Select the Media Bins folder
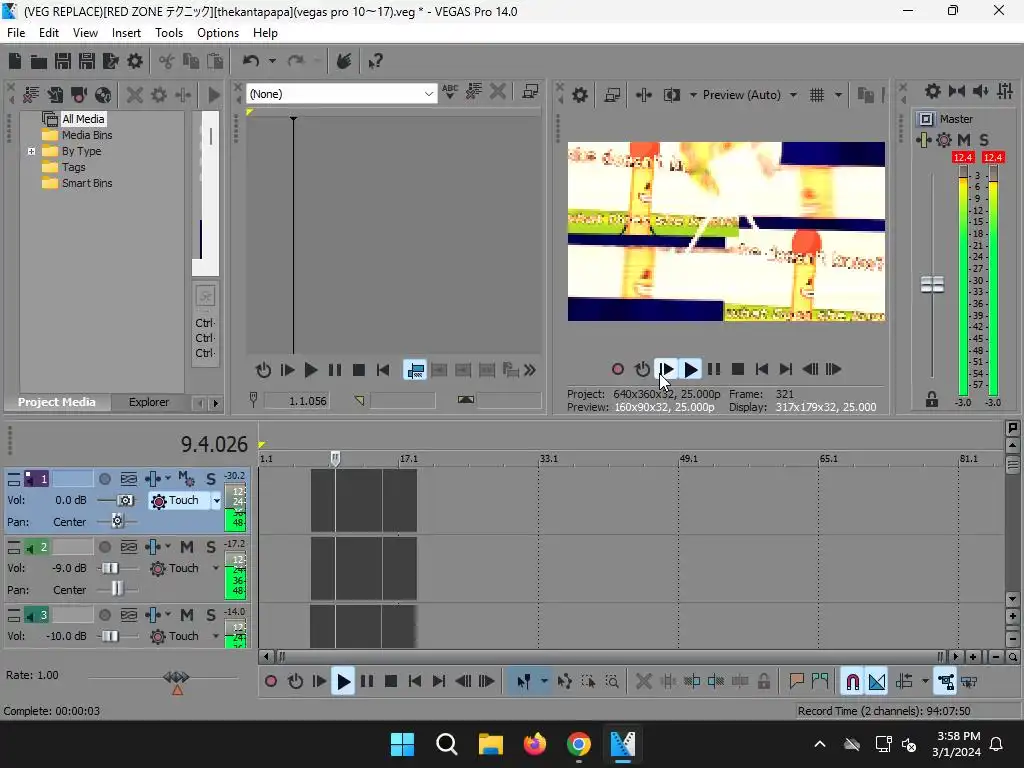Viewport: 1024px width, 768px height. click(86, 135)
